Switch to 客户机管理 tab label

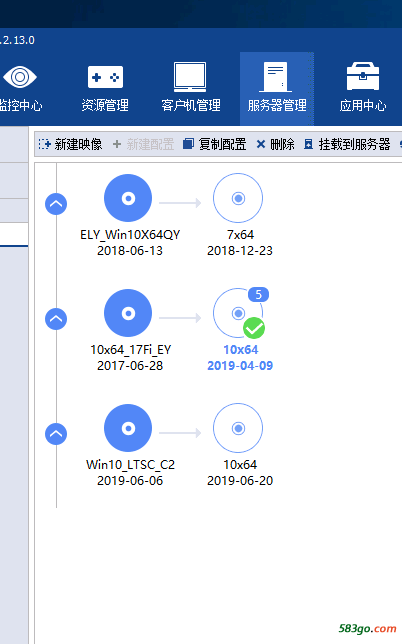coord(191,106)
